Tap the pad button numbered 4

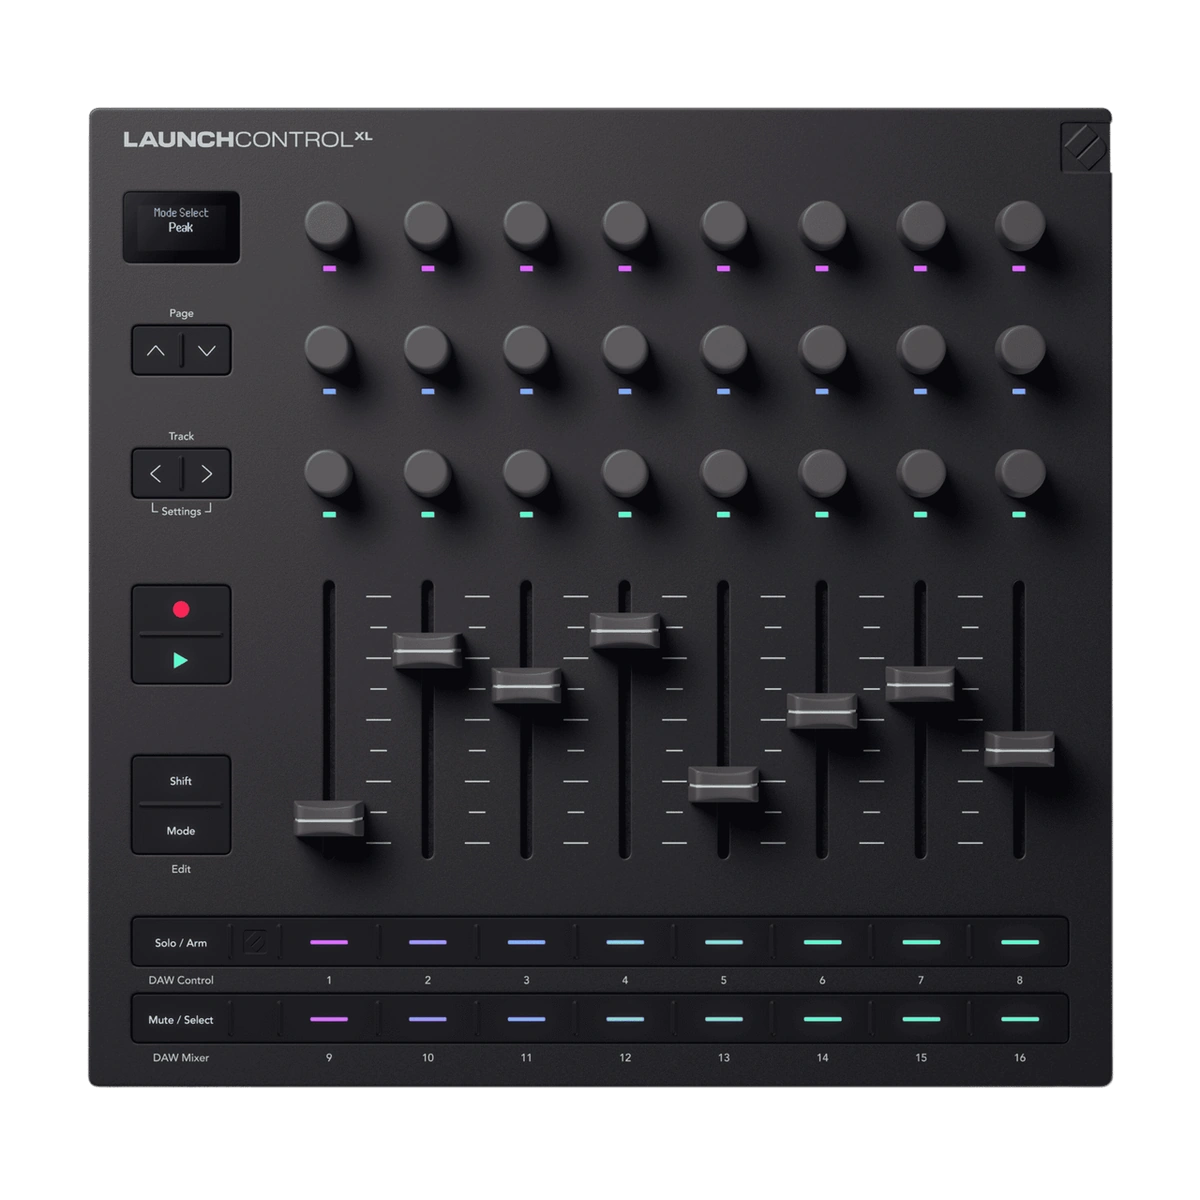pos(625,942)
